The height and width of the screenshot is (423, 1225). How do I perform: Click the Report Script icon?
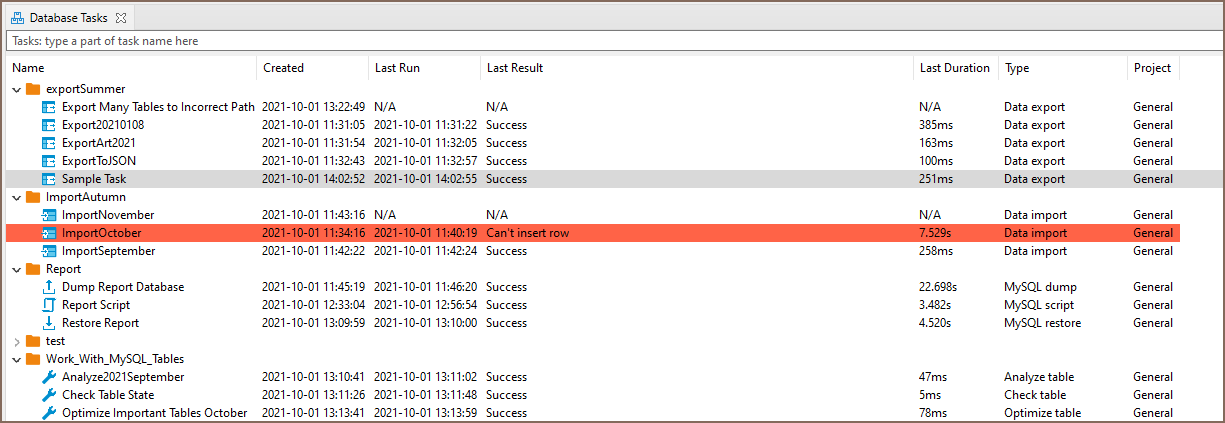[x=49, y=305]
